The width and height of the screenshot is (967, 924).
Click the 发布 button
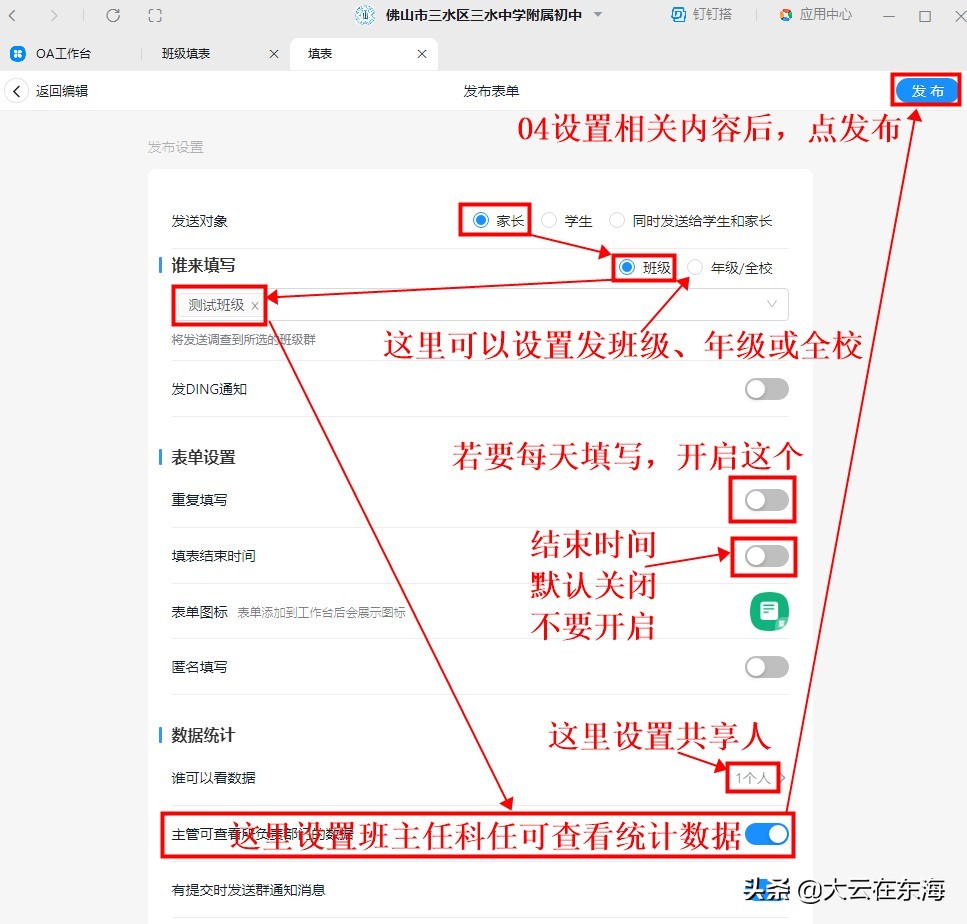[925, 90]
